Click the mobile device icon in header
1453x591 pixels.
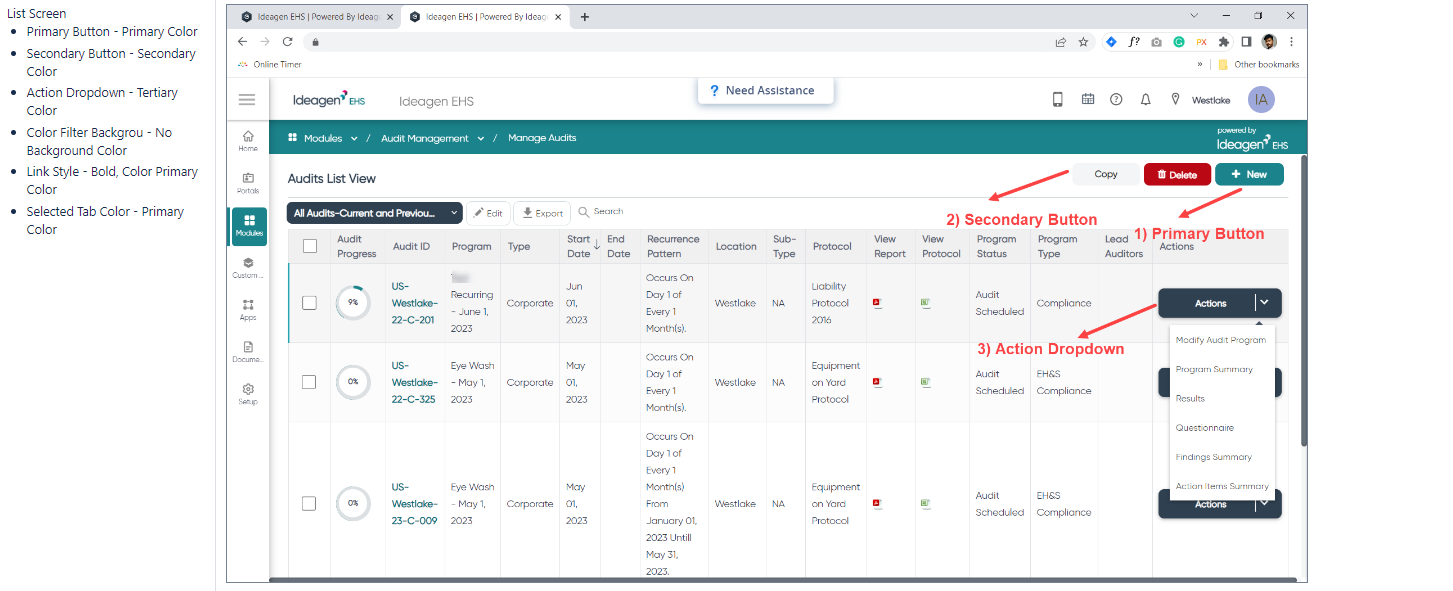pyautogui.click(x=1058, y=99)
